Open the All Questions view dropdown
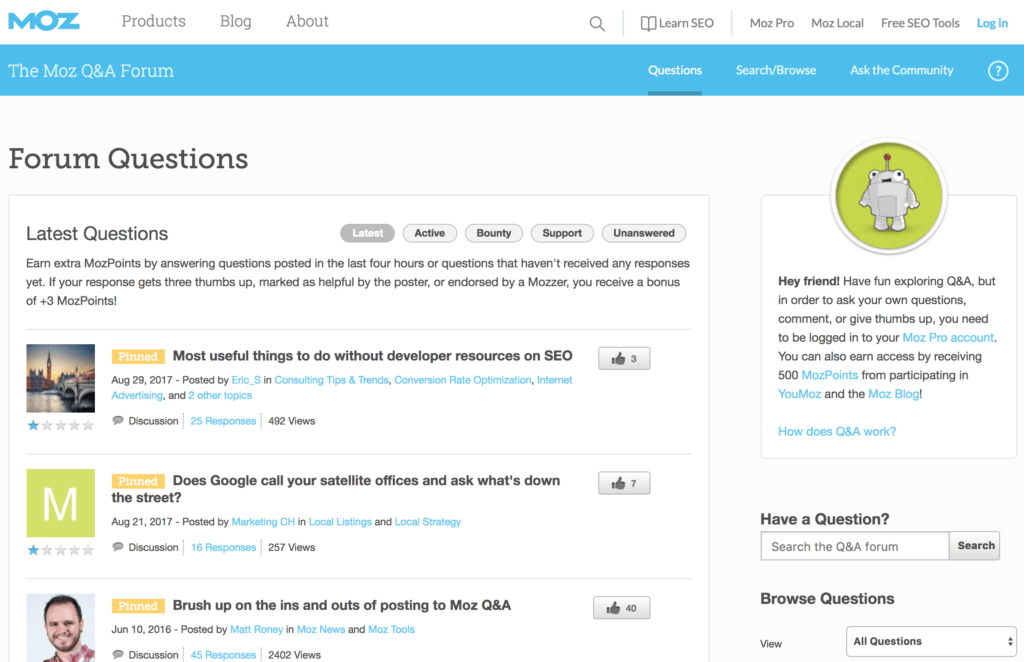Image resolution: width=1024 pixels, height=662 pixels. click(x=931, y=641)
